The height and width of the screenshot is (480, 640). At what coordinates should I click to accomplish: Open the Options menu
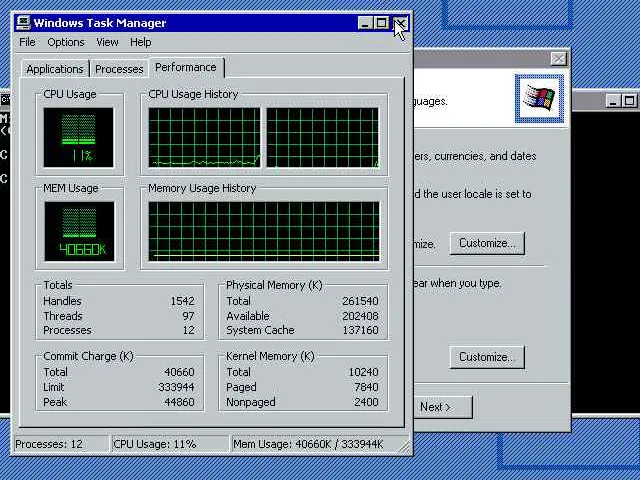(66, 42)
